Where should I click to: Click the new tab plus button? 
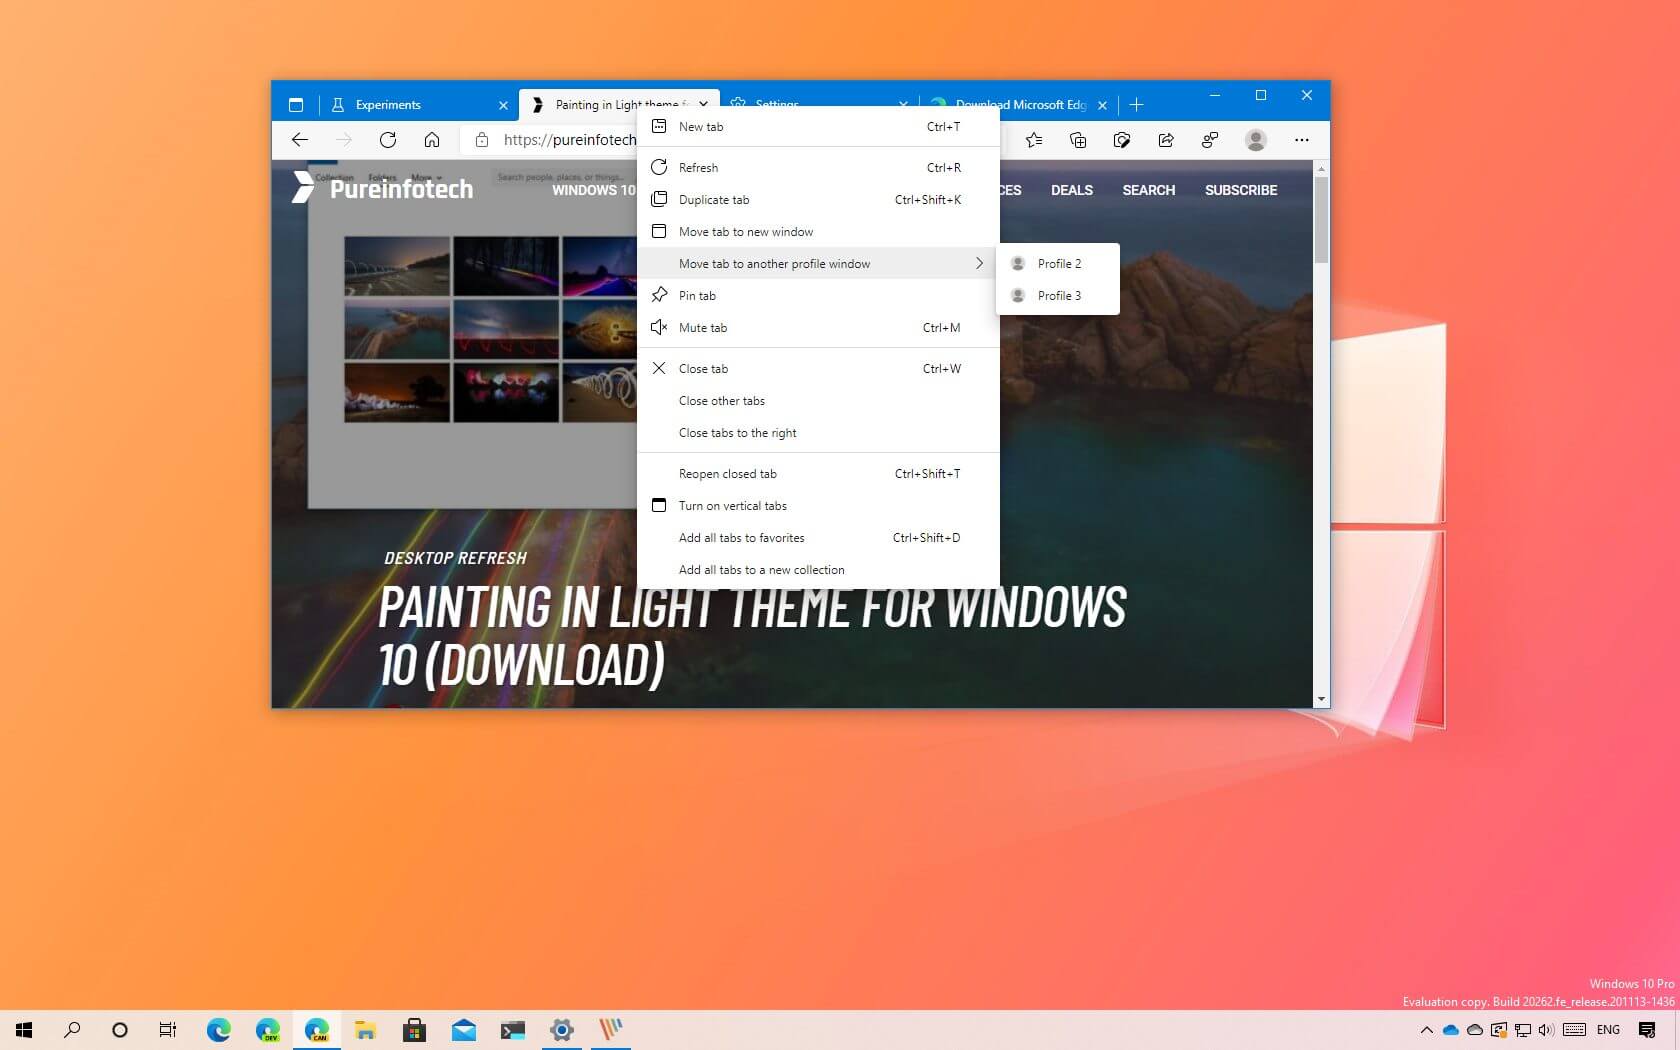click(1136, 105)
